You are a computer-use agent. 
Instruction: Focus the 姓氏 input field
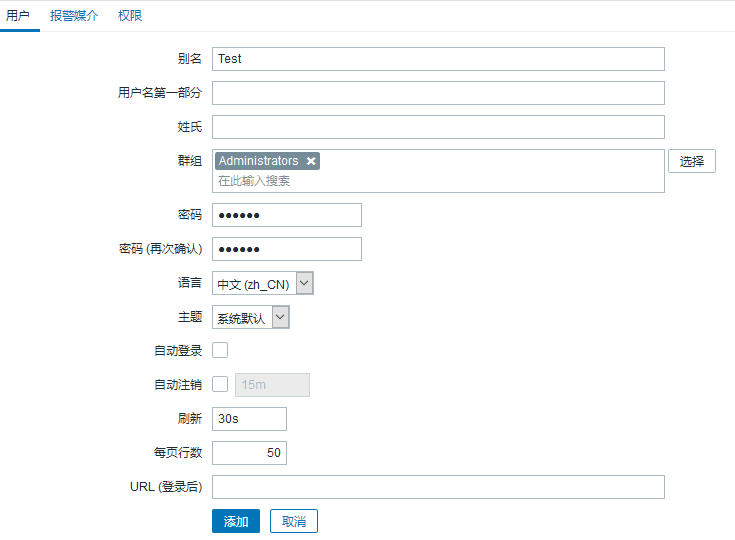(438, 127)
